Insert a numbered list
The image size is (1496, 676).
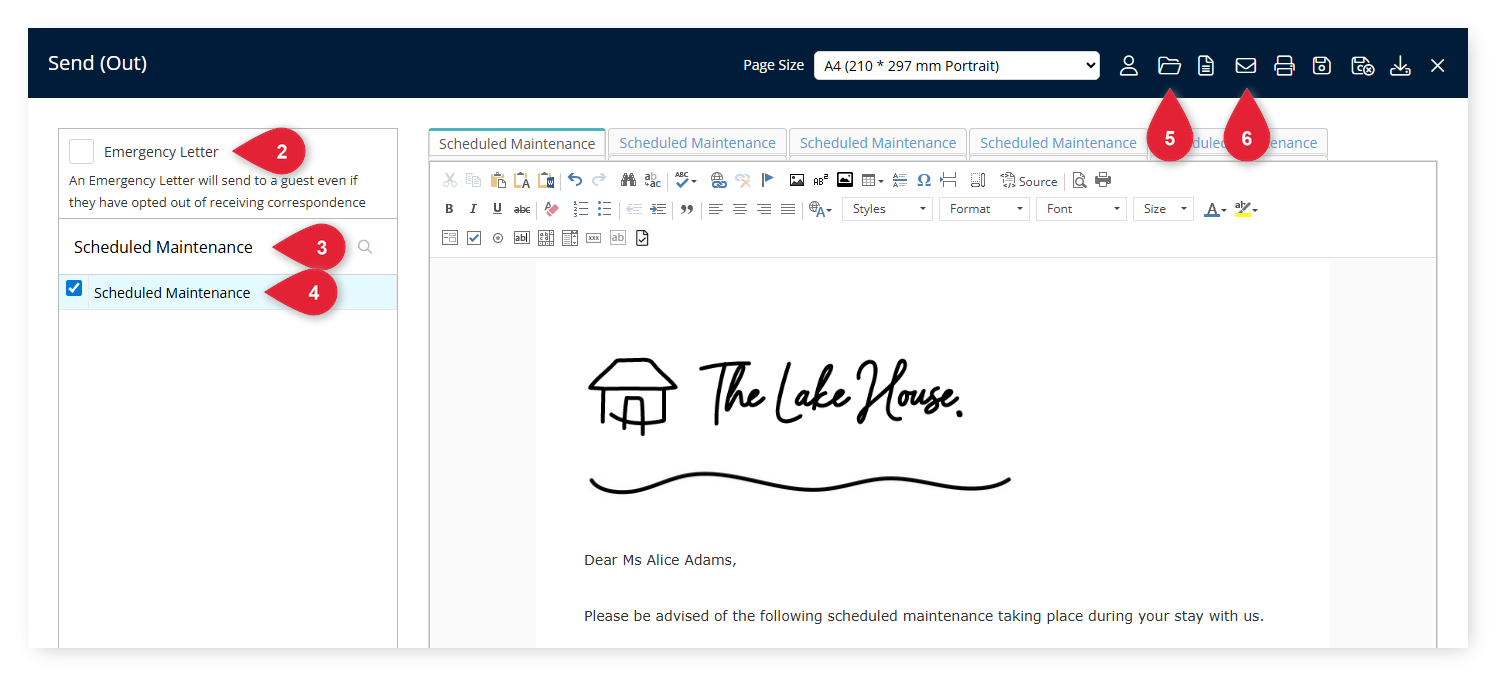[581, 209]
